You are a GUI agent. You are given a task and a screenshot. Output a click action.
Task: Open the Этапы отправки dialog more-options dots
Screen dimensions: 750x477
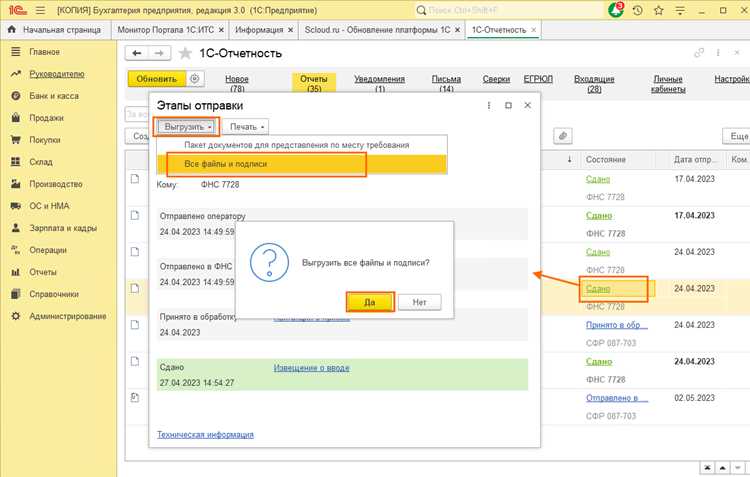coord(488,105)
